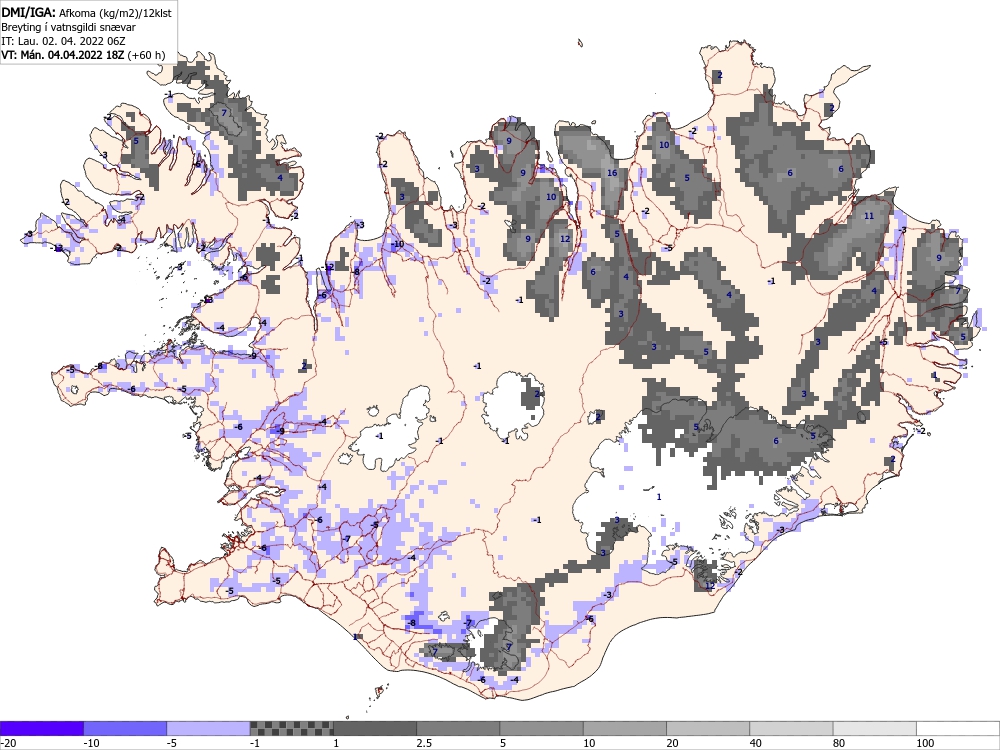
Task: Click the "-20" legend scale label
Action: 8,744
